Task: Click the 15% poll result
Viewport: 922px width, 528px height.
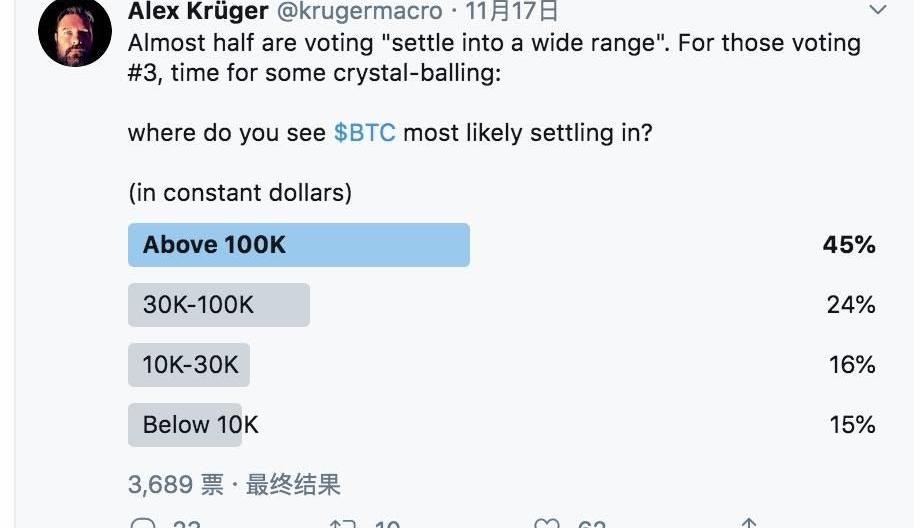Action: click(x=852, y=425)
